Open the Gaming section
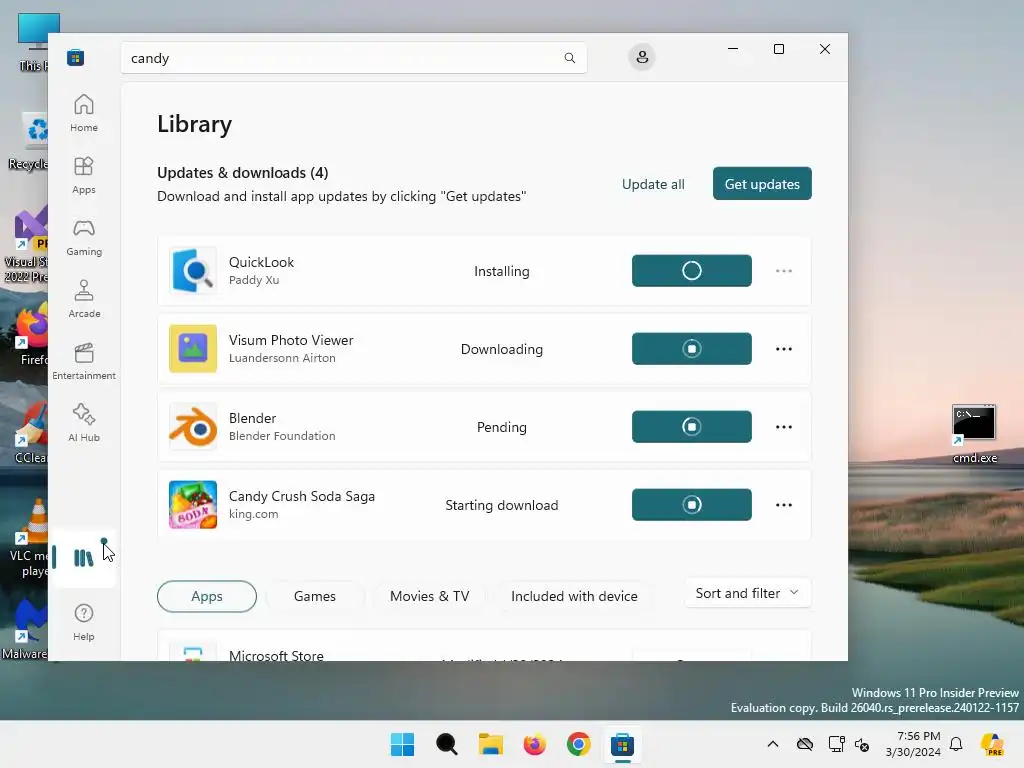This screenshot has height=768, width=1024. pyautogui.click(x=84, y=237)
